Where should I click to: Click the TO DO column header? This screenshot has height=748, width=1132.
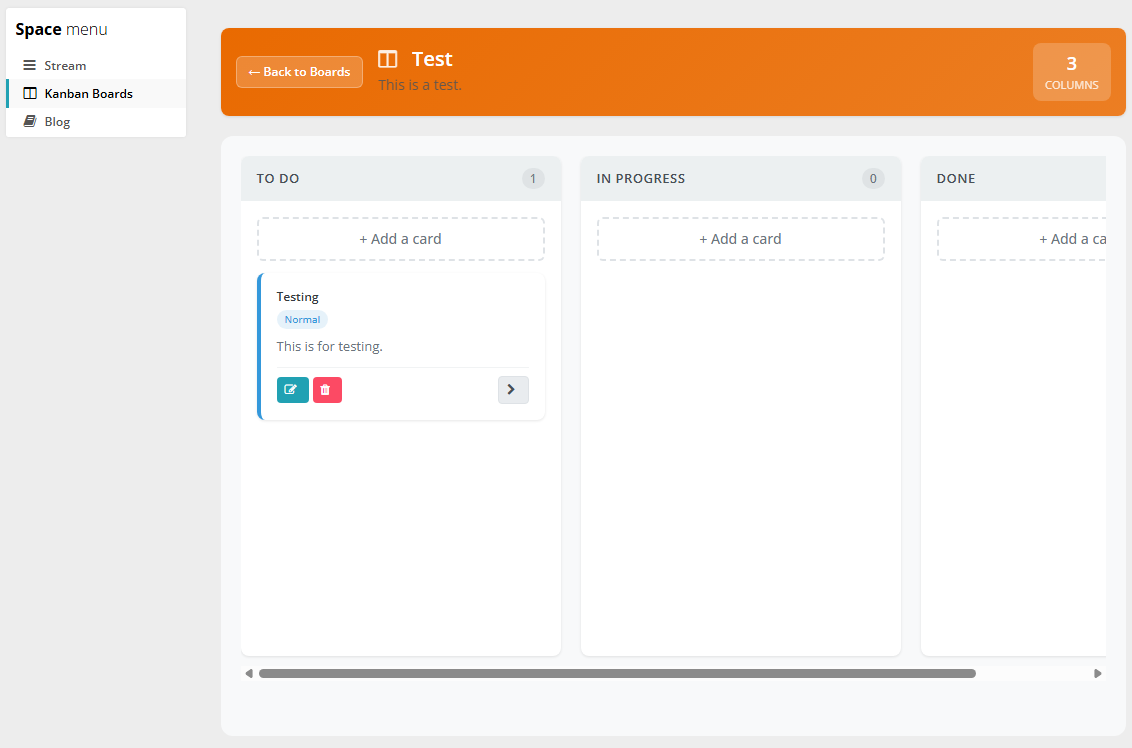401,178
